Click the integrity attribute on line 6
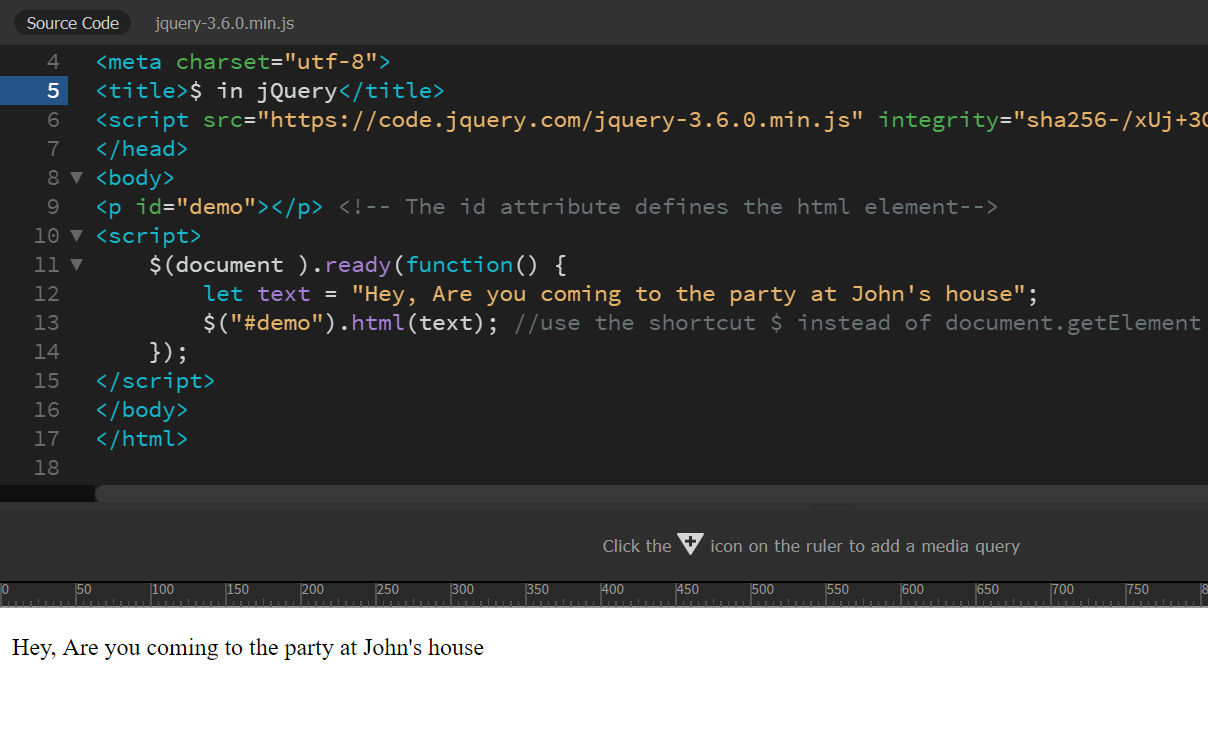1208x736 pixels. click(x=937, y=119)
